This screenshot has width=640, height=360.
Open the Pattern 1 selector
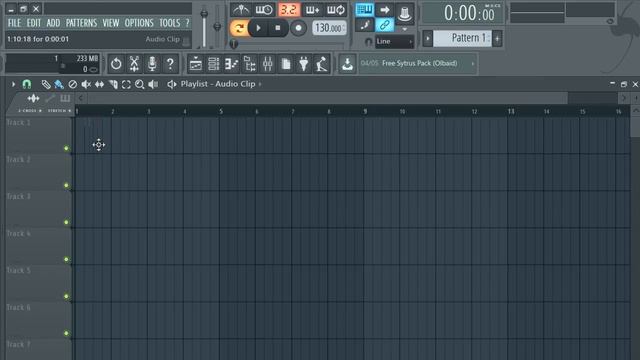click(x=462, y=38)
